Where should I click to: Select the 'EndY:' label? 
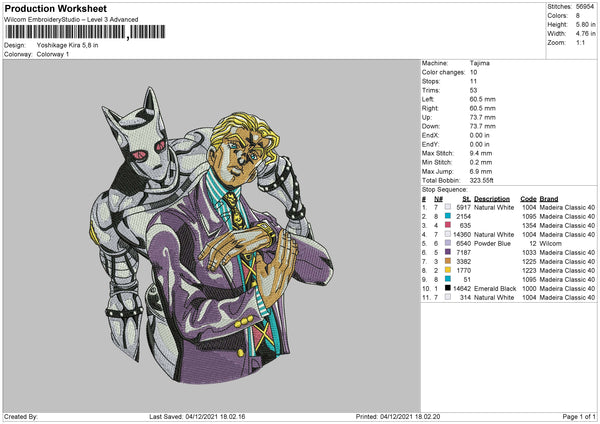coord(431,144)
